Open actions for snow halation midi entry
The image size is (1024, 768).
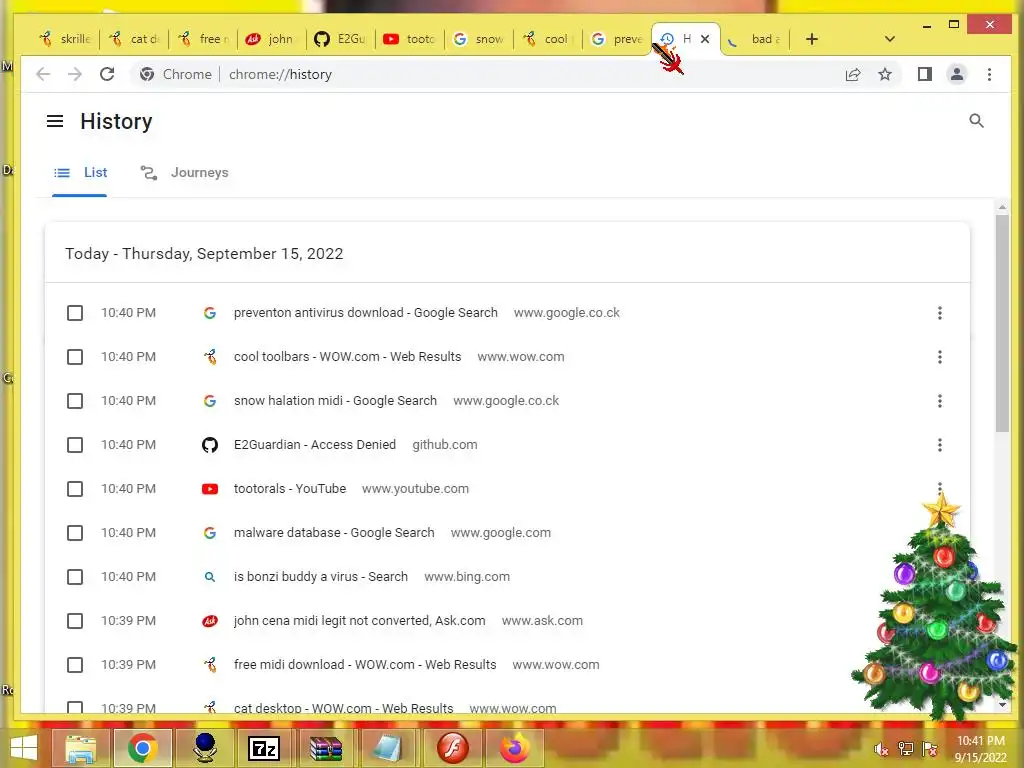tap(940, 401)
